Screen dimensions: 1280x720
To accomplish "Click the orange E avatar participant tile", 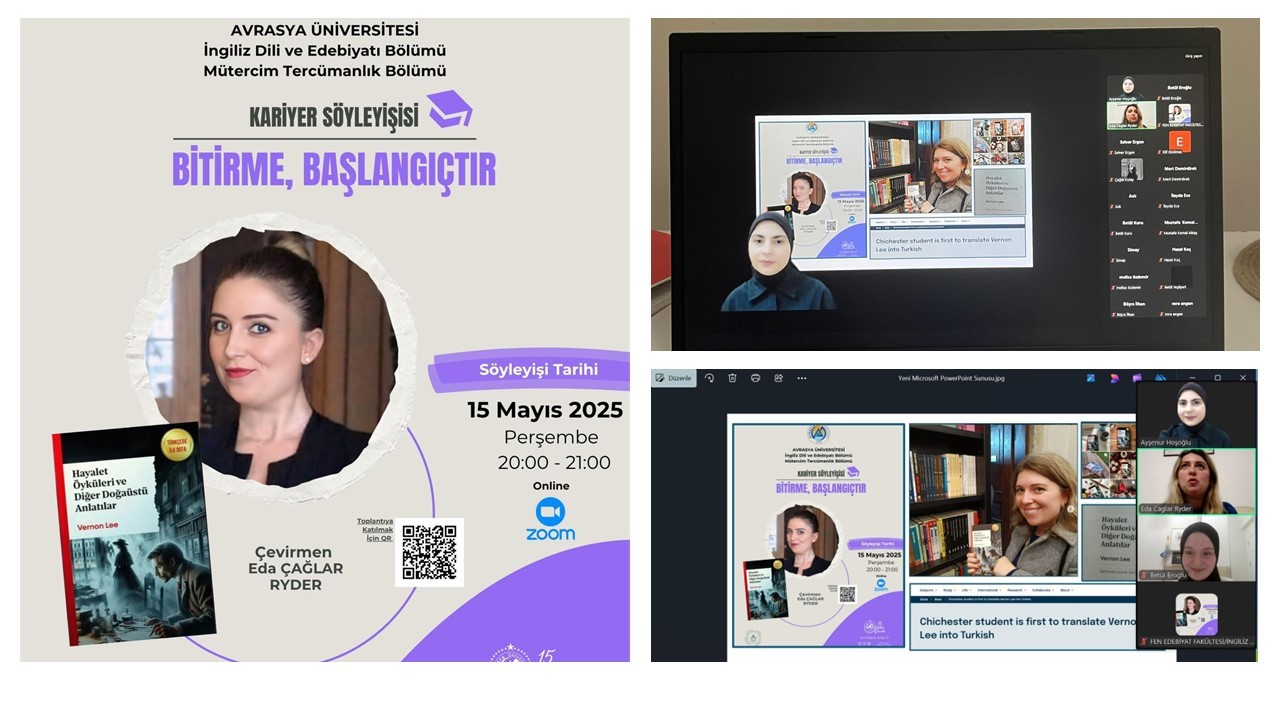I will 1180,141.
